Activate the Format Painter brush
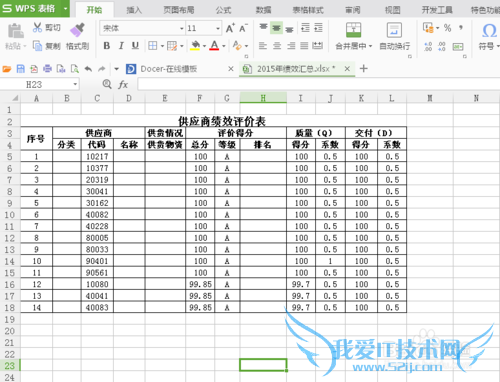This screenshot has width=500, height=382. (77, 30)
